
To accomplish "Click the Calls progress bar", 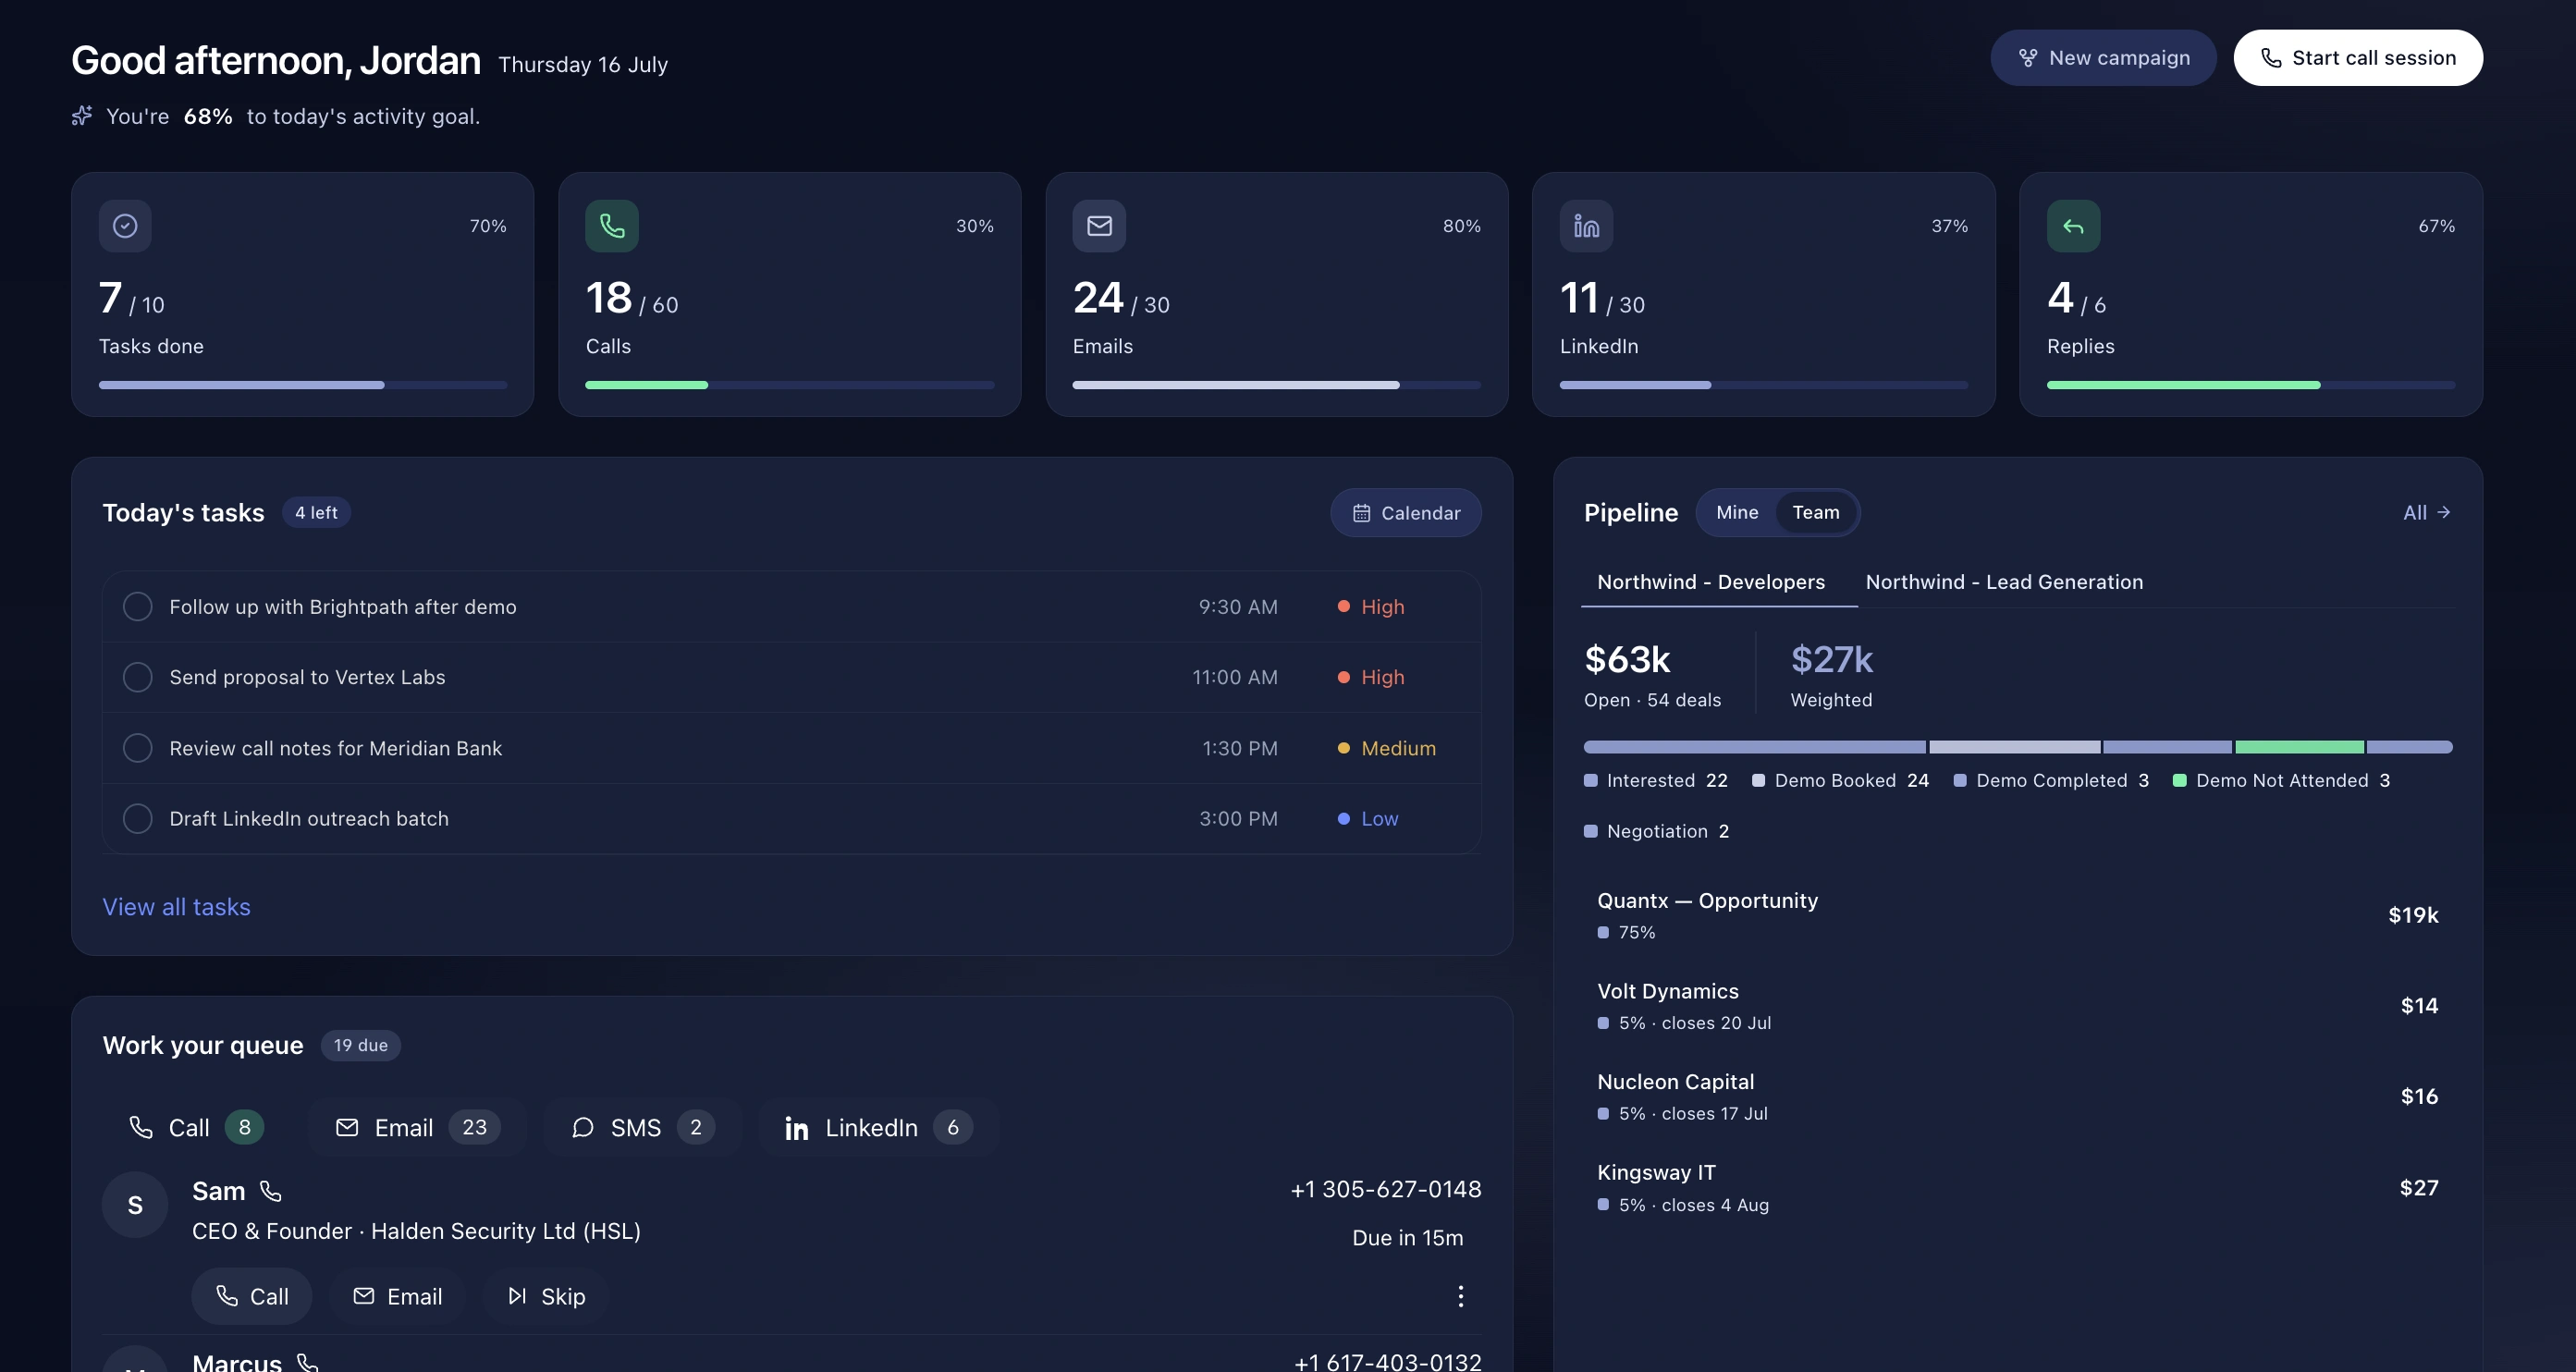I will [790, 385].
